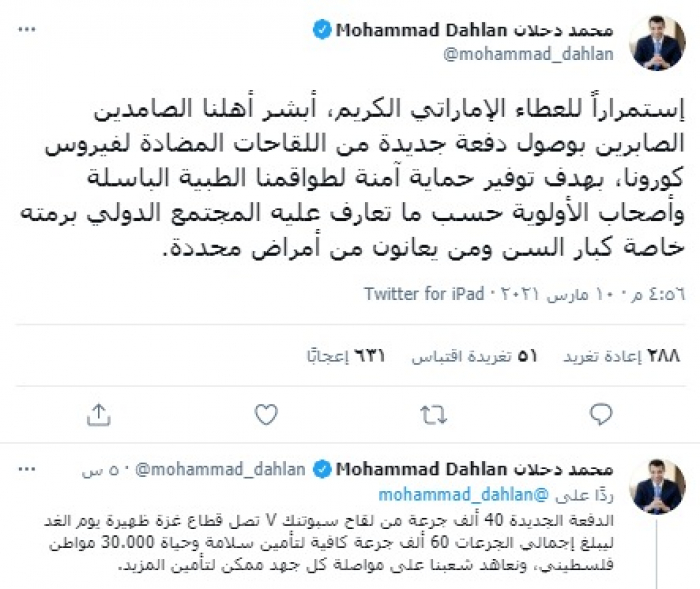Retweet the post using the arrows icon

[433, 413]
